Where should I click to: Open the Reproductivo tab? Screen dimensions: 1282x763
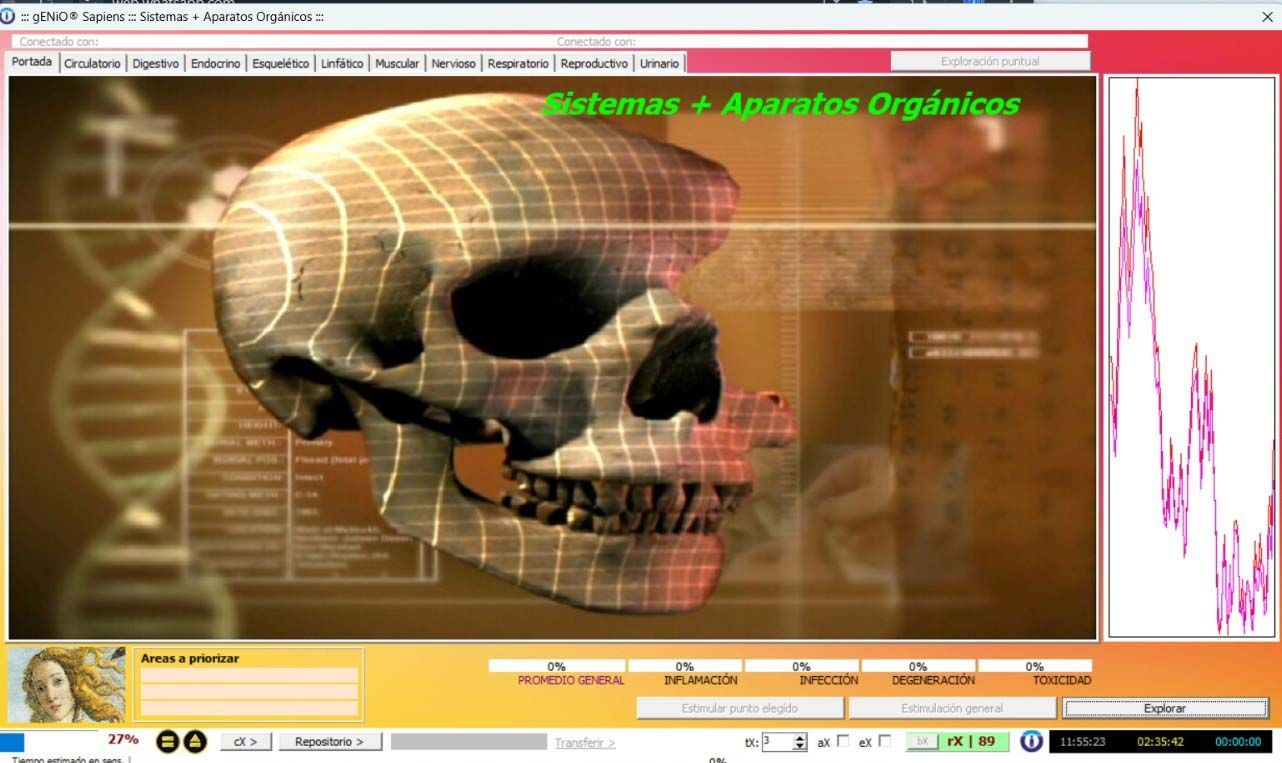[x=594, y=63]
